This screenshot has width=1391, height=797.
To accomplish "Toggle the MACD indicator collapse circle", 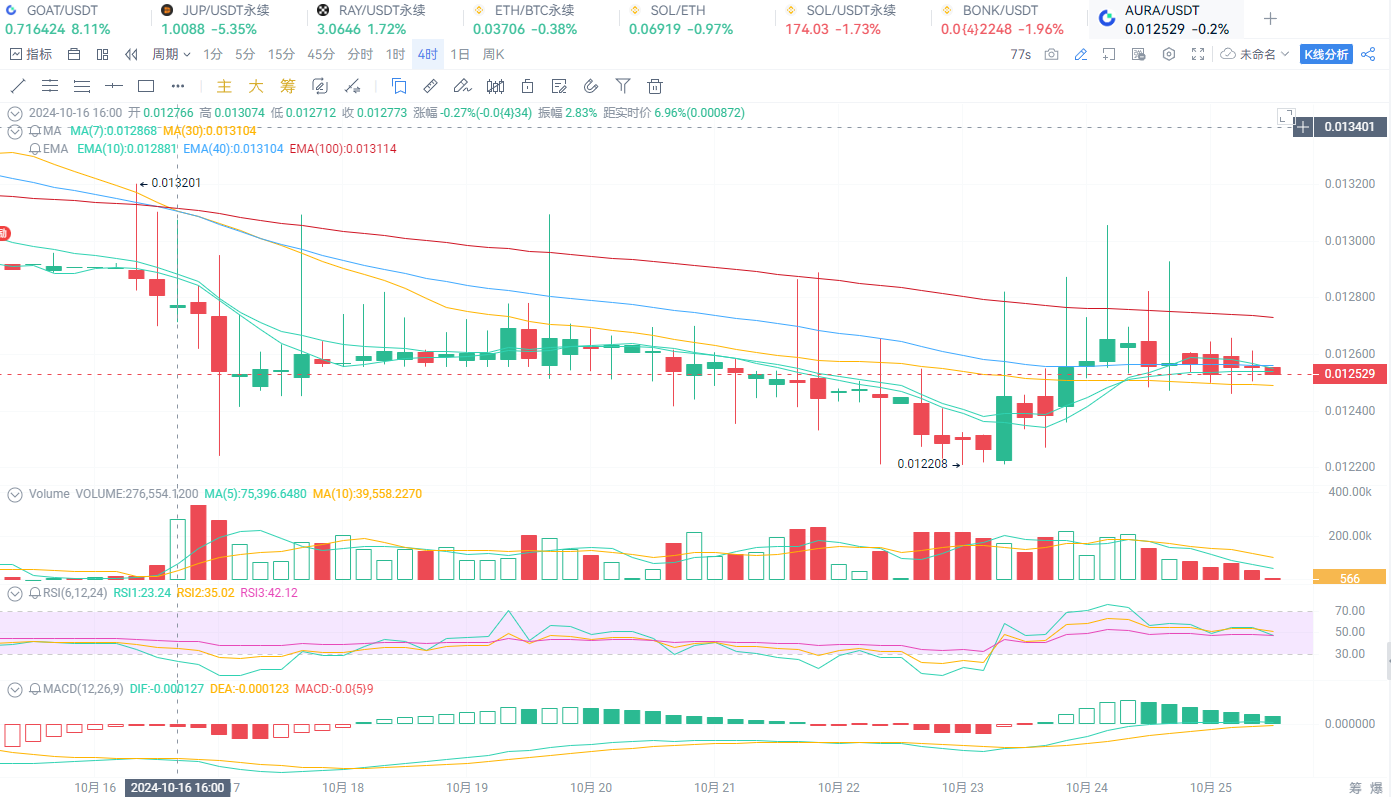I will (x=15, y=689).
